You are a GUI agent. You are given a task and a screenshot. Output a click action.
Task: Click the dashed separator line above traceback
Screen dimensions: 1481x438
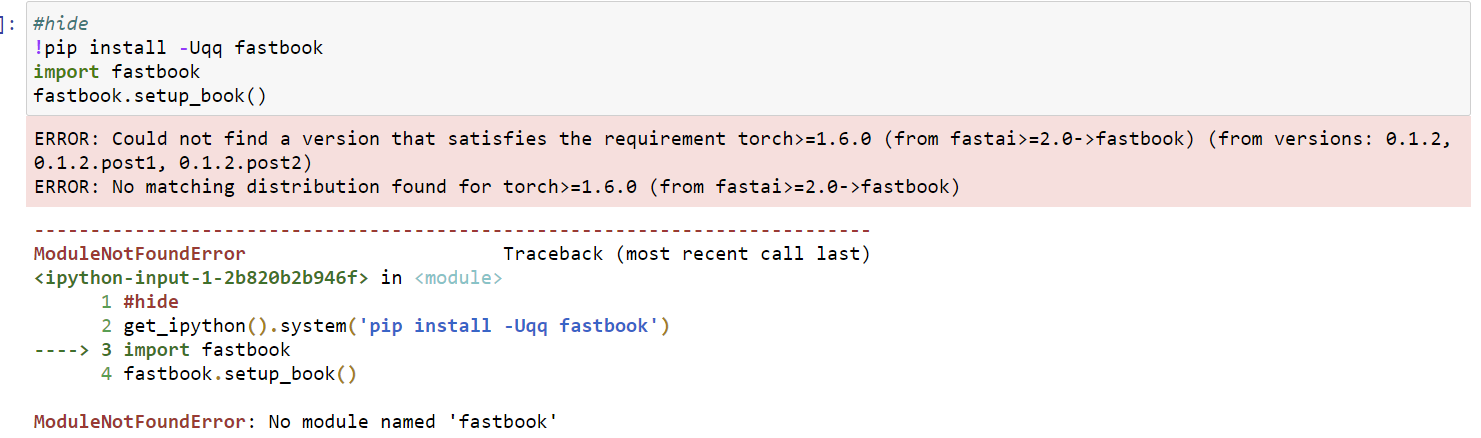(452, 231)
